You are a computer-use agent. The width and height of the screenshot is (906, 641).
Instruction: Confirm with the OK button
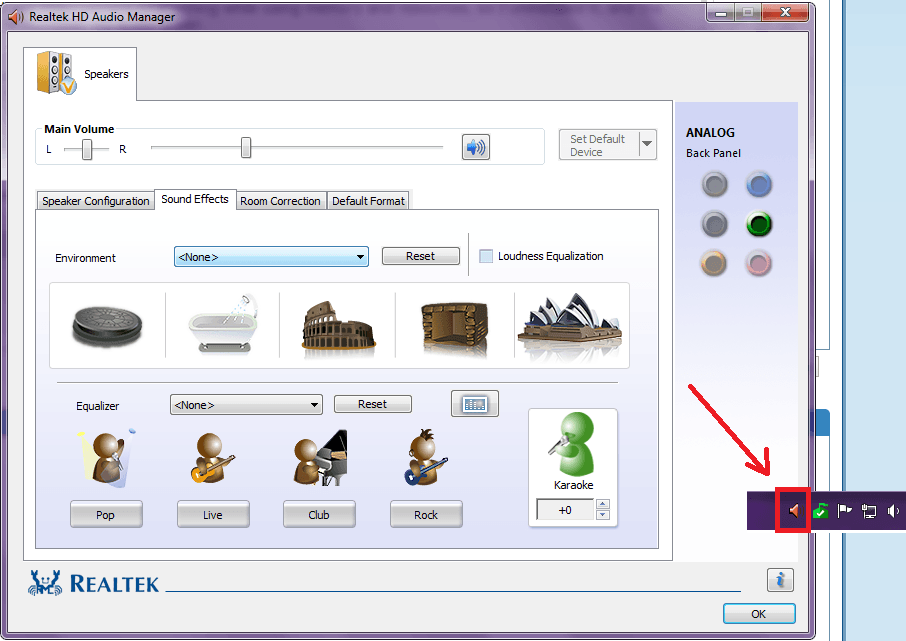tap(759, 614)
